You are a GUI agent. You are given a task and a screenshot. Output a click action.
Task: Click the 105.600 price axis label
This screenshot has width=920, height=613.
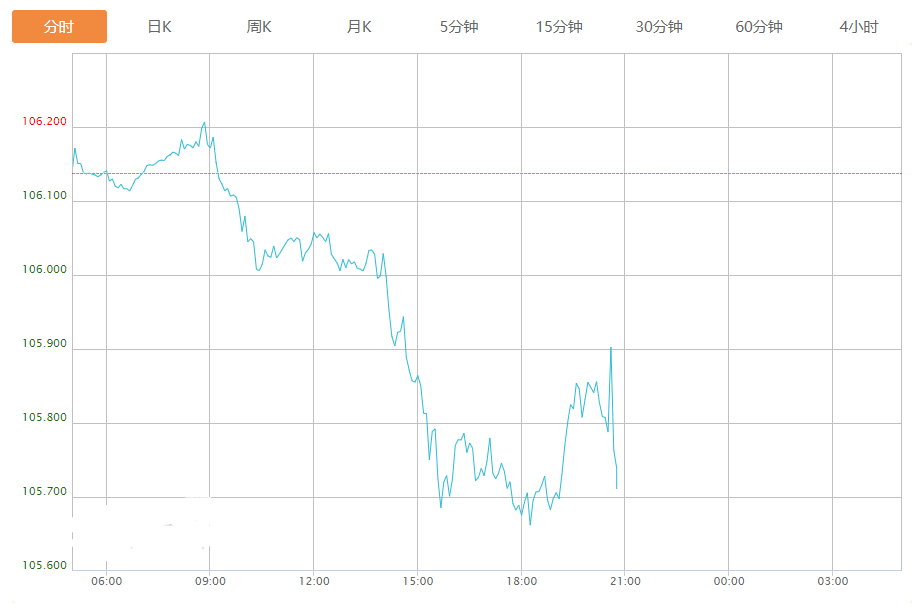44,566
